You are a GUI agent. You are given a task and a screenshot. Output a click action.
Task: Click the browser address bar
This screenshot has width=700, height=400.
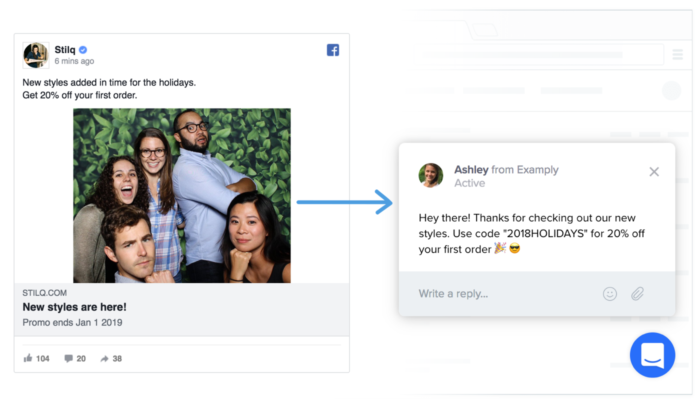[538, 54]
